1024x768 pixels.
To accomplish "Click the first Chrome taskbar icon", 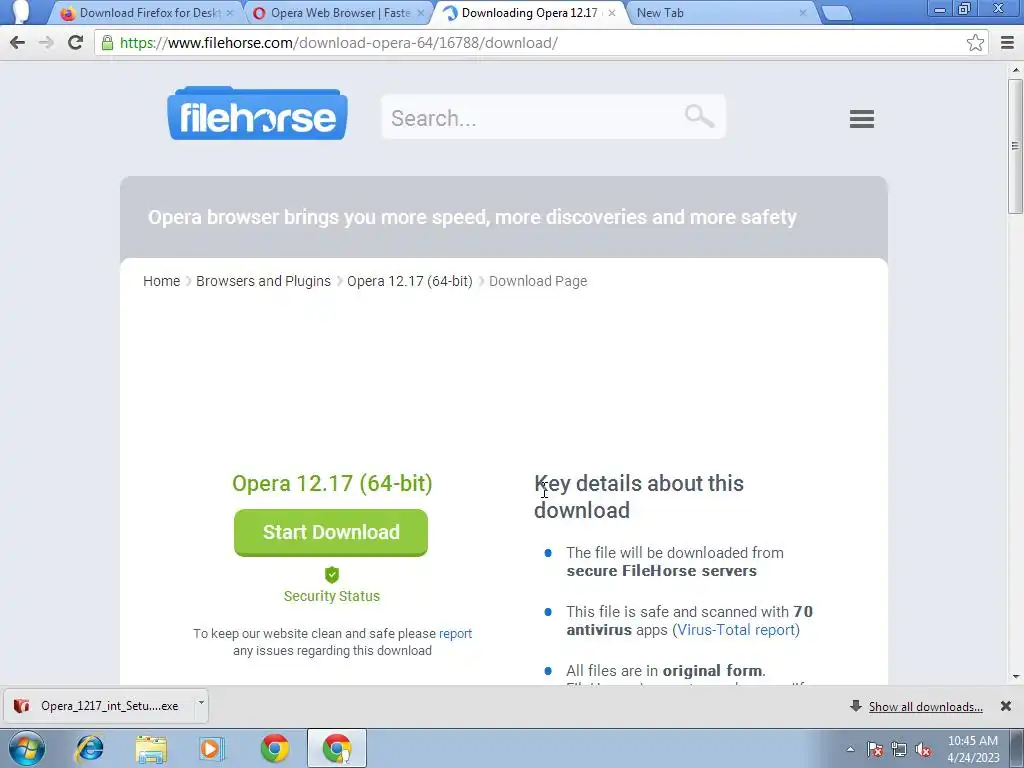I will coord(274,748).
